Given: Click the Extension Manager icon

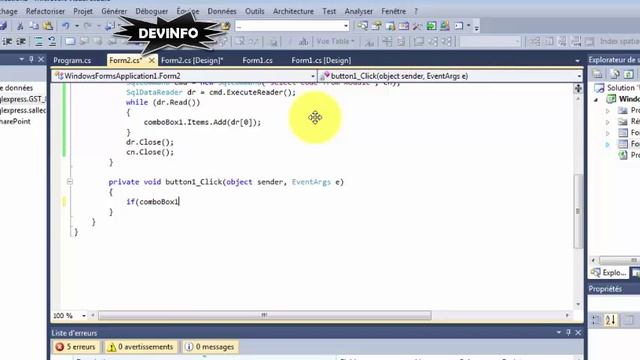Looking at the screenshot, I should click(x=445, y=26).
